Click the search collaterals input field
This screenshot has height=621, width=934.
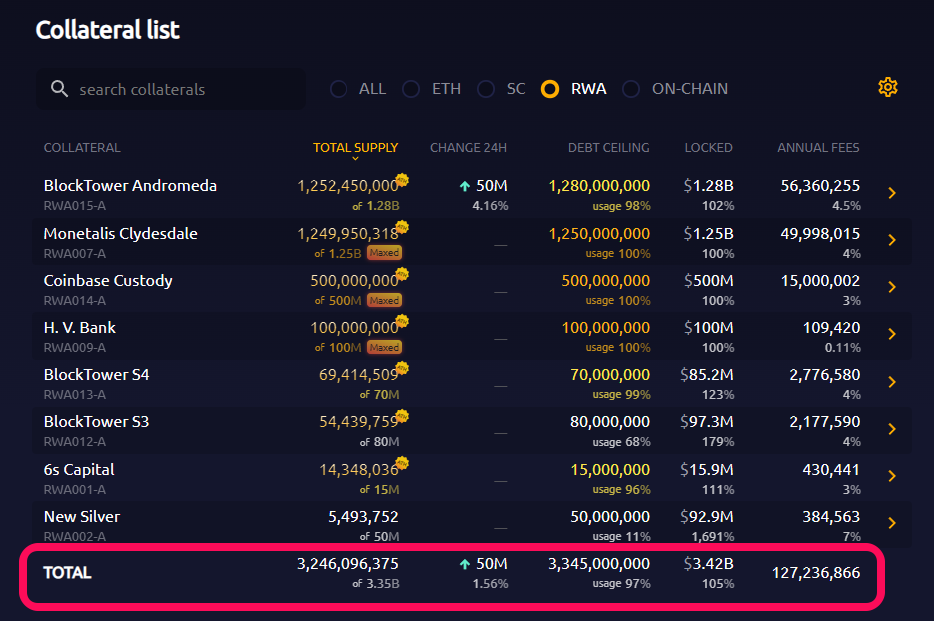(x=185, y=89)
